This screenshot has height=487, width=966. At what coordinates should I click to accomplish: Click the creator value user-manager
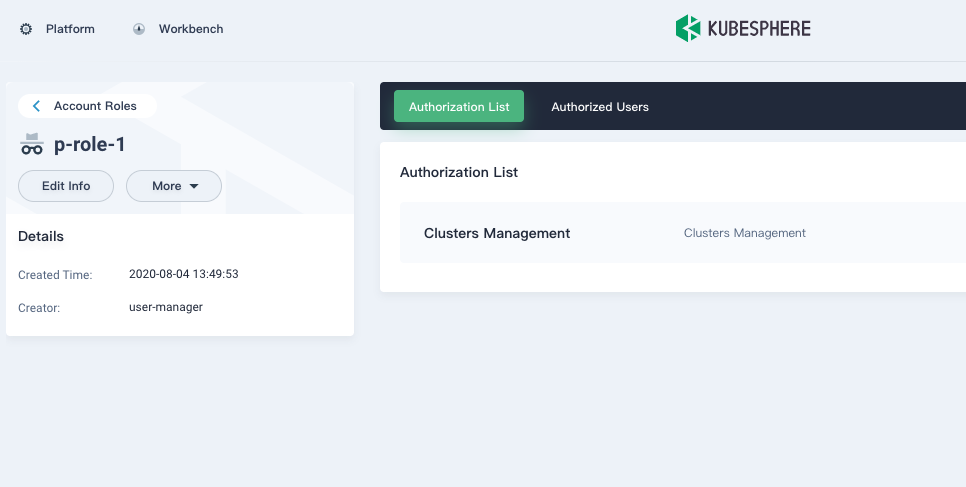(166, 307)
